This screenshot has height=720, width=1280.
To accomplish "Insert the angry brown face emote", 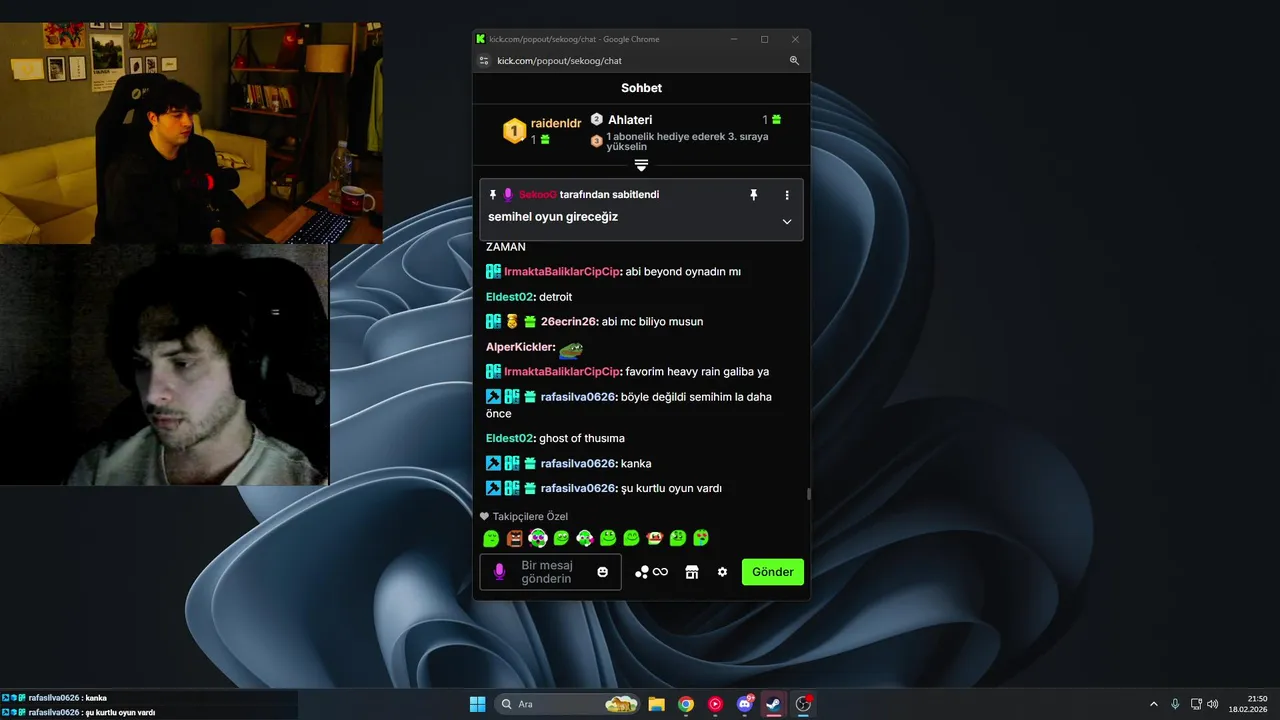I will 514,539.
